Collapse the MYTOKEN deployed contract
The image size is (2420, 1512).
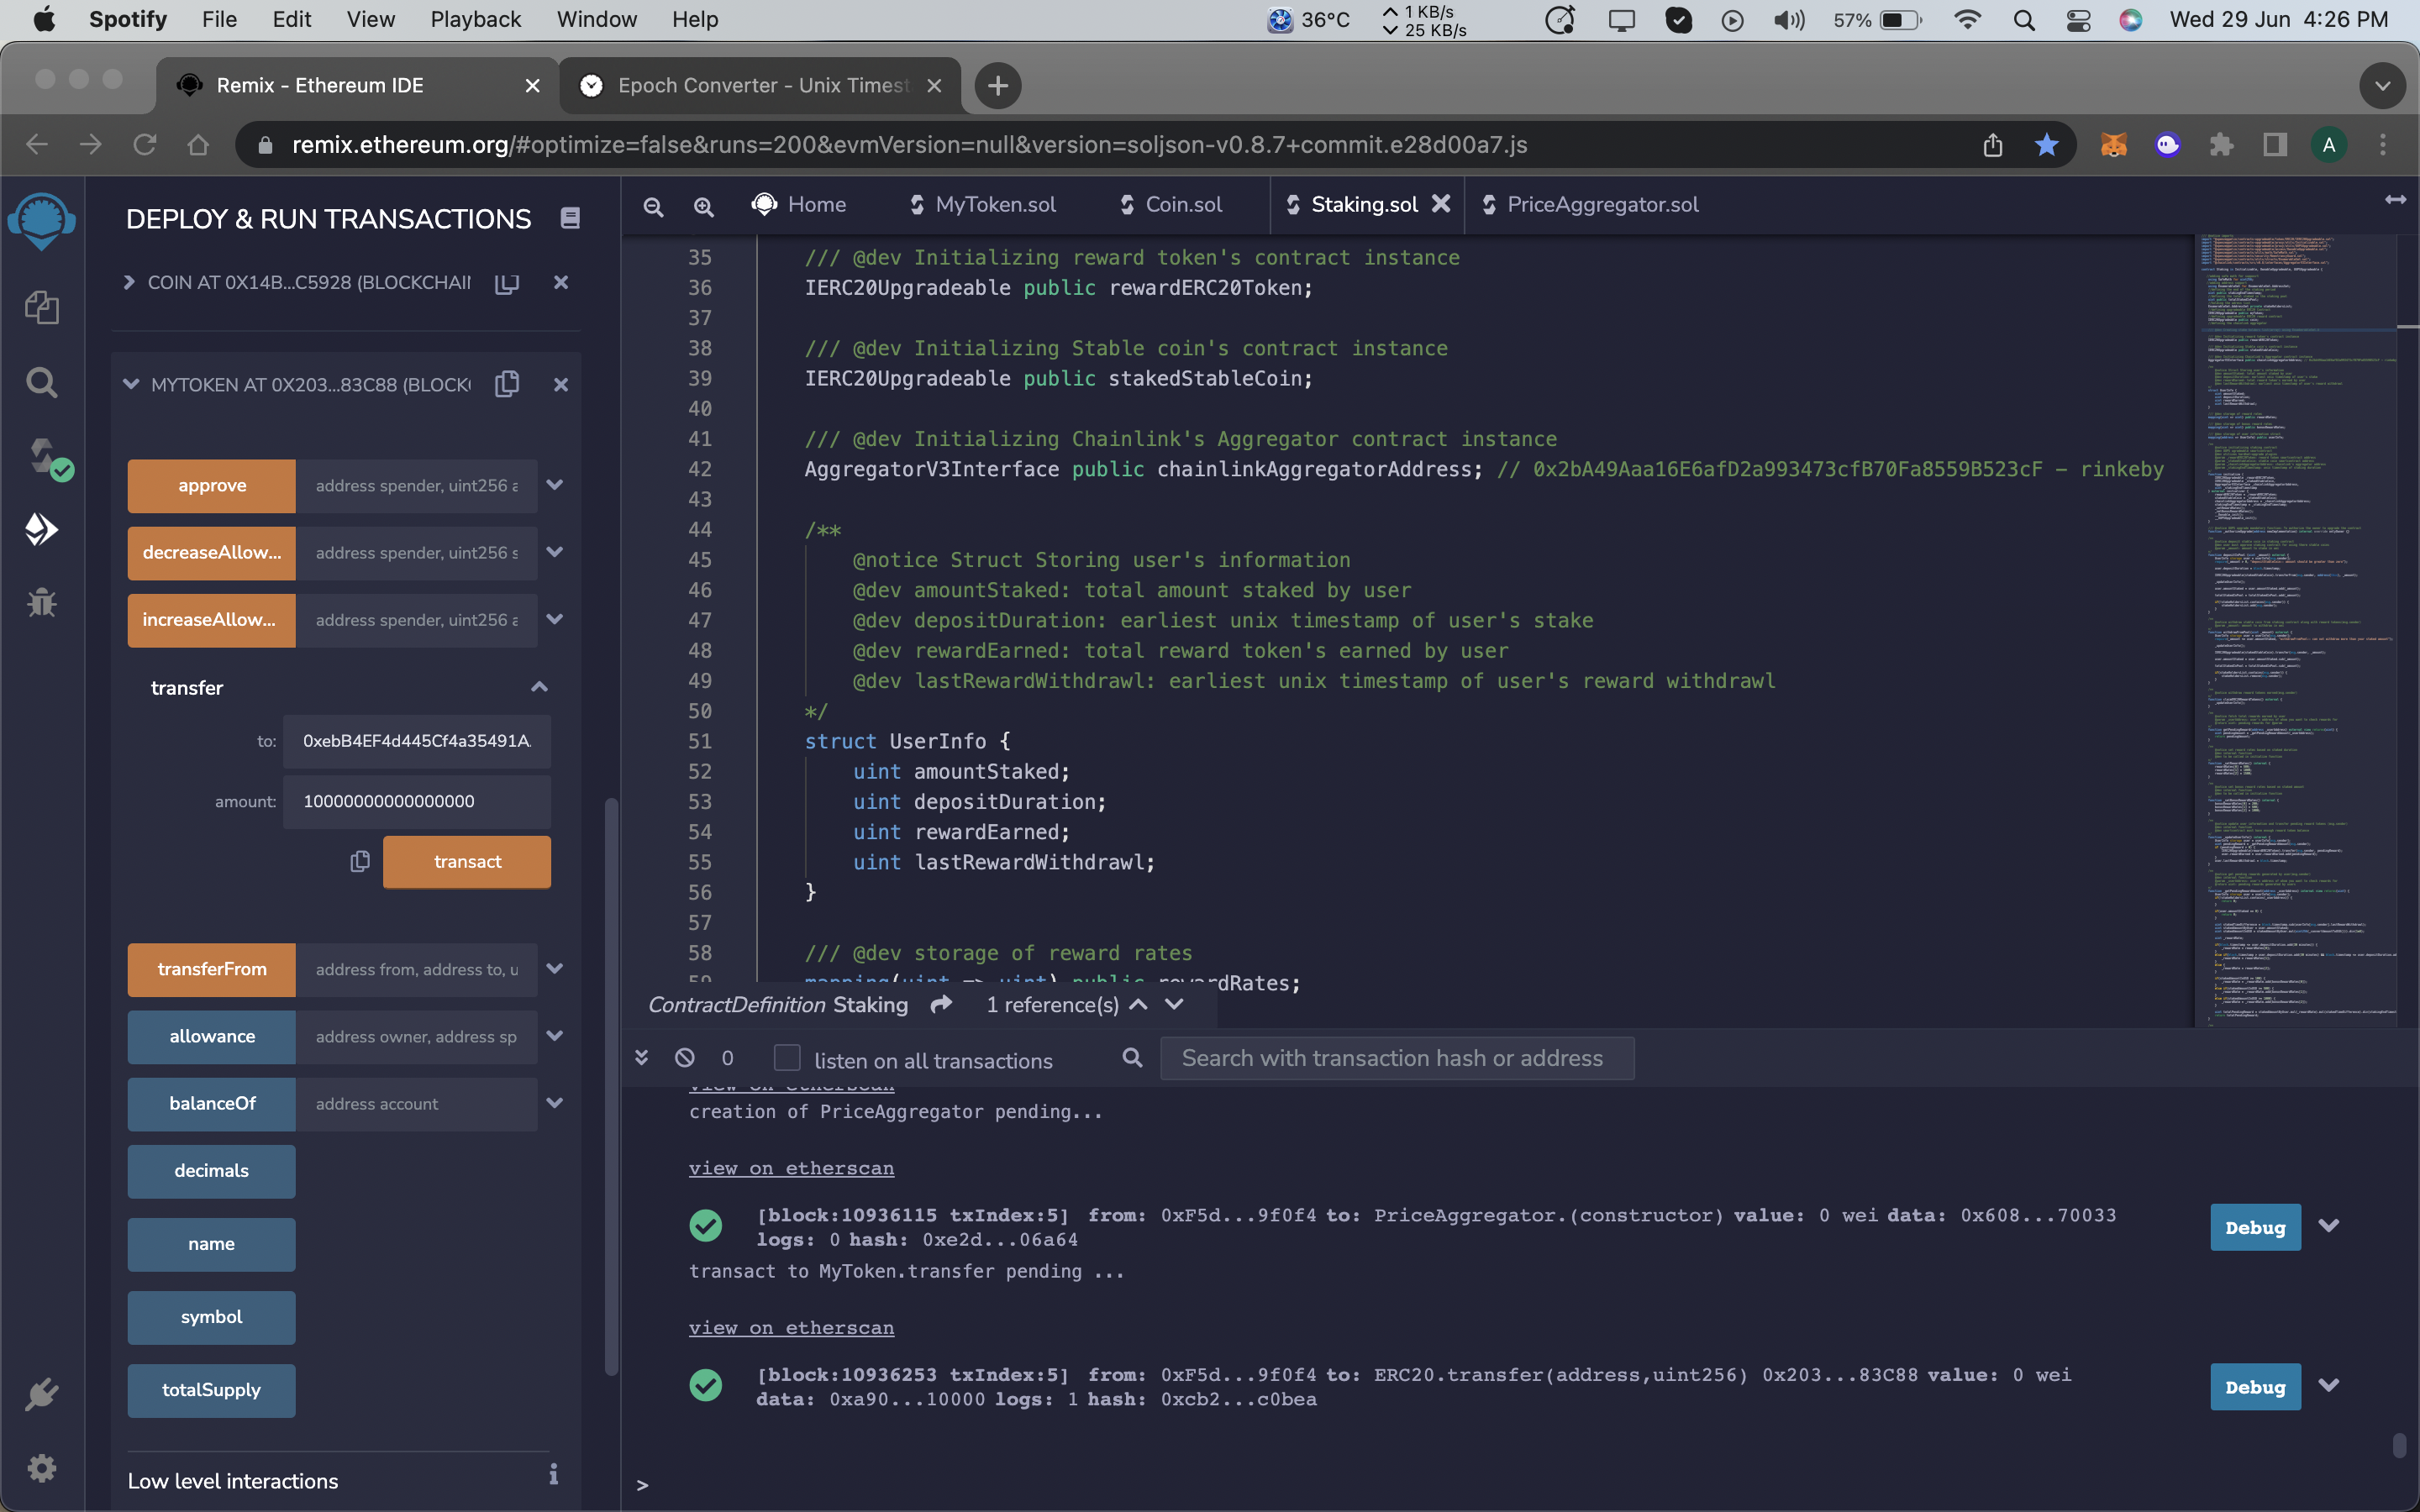click(x=131, y=384)
